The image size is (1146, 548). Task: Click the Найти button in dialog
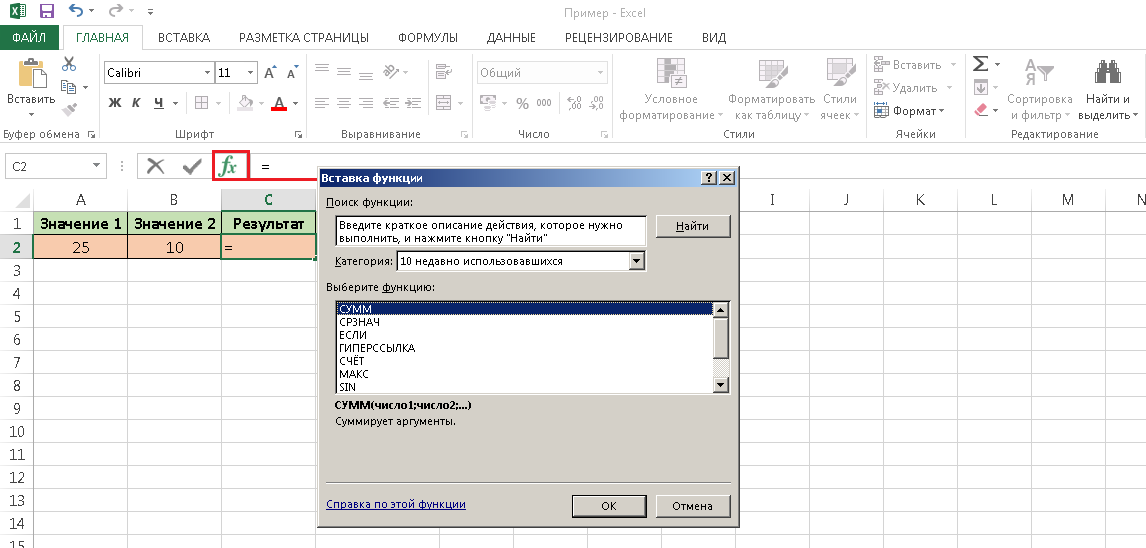pyautogui.click(x=692, y=227)
